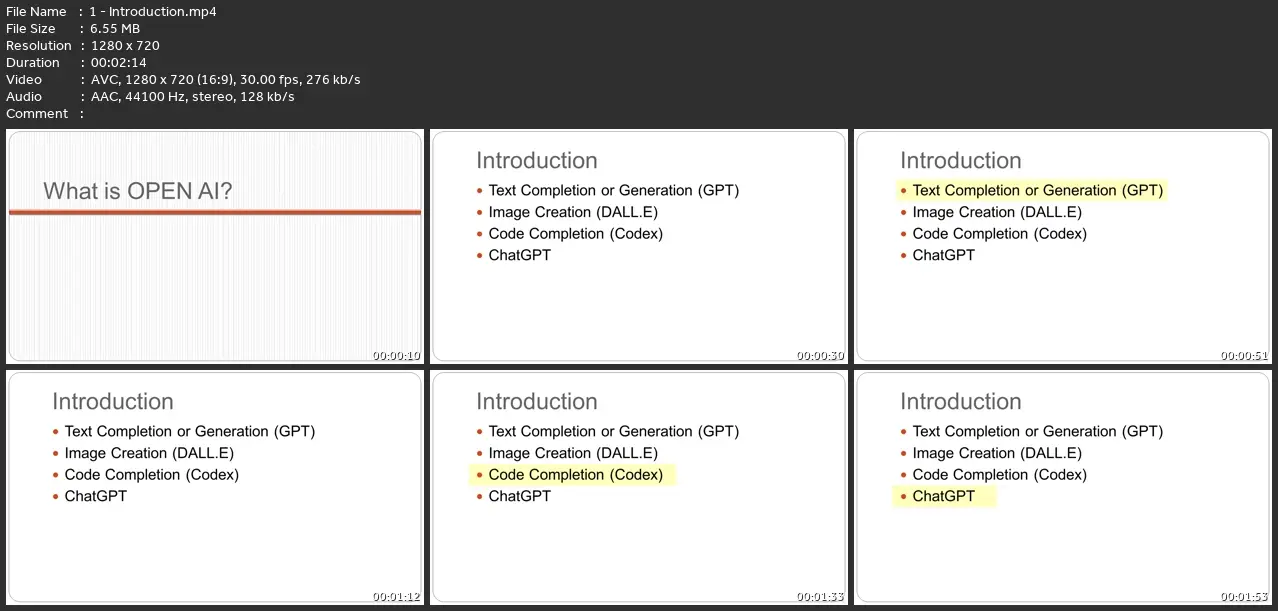Click 'Image Creation (DALL.E)' in the 00:01:33 slide
The image size is (1278, 611).
574,453
